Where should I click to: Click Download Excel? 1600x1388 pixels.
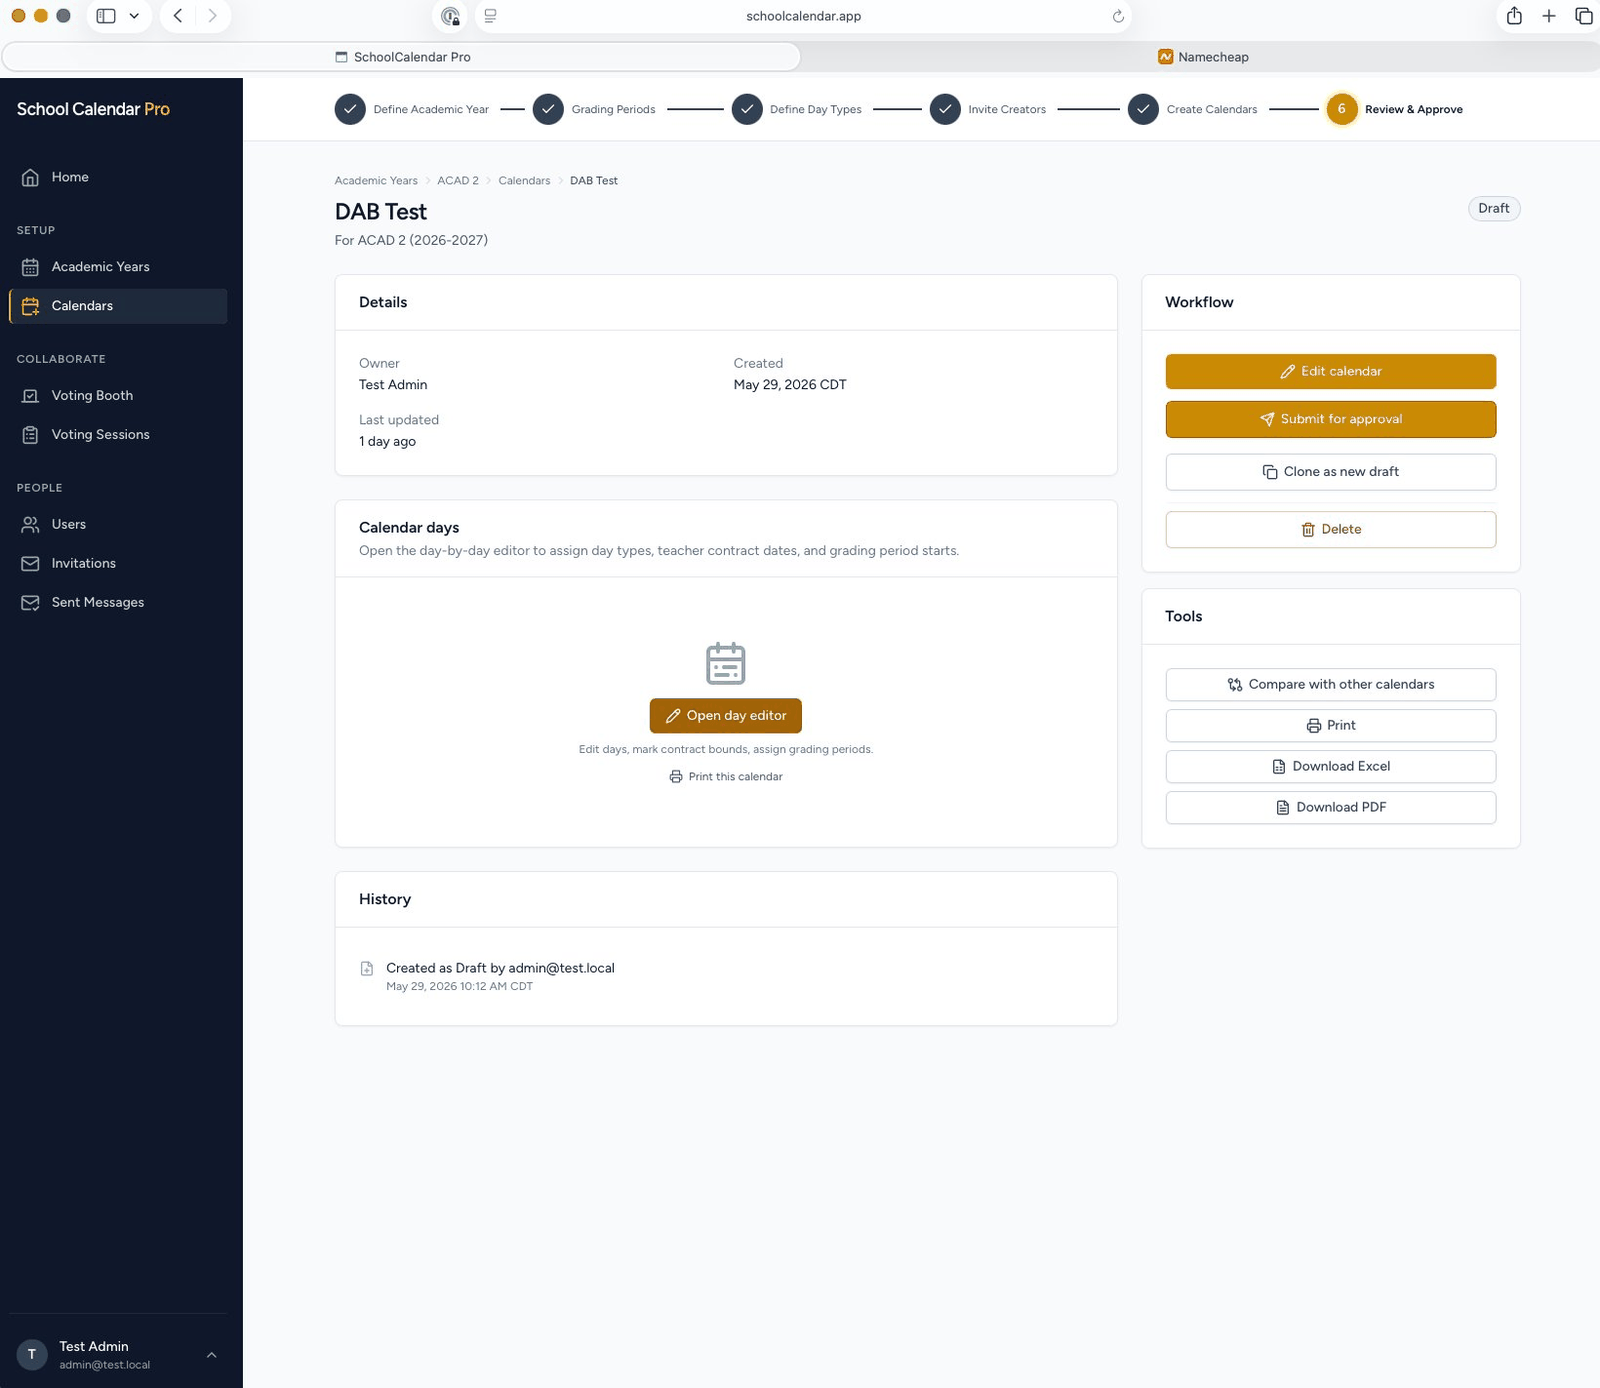(1330, 767)
